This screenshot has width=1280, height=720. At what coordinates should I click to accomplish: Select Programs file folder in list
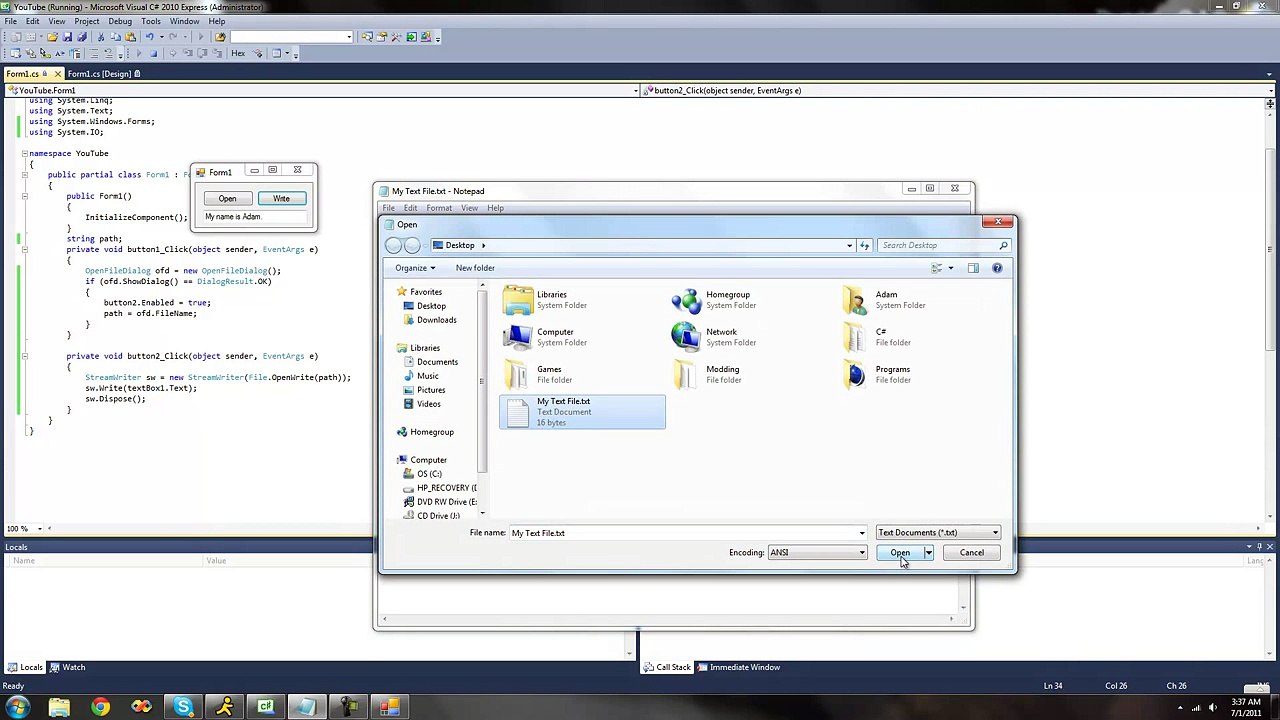(920, 374)
